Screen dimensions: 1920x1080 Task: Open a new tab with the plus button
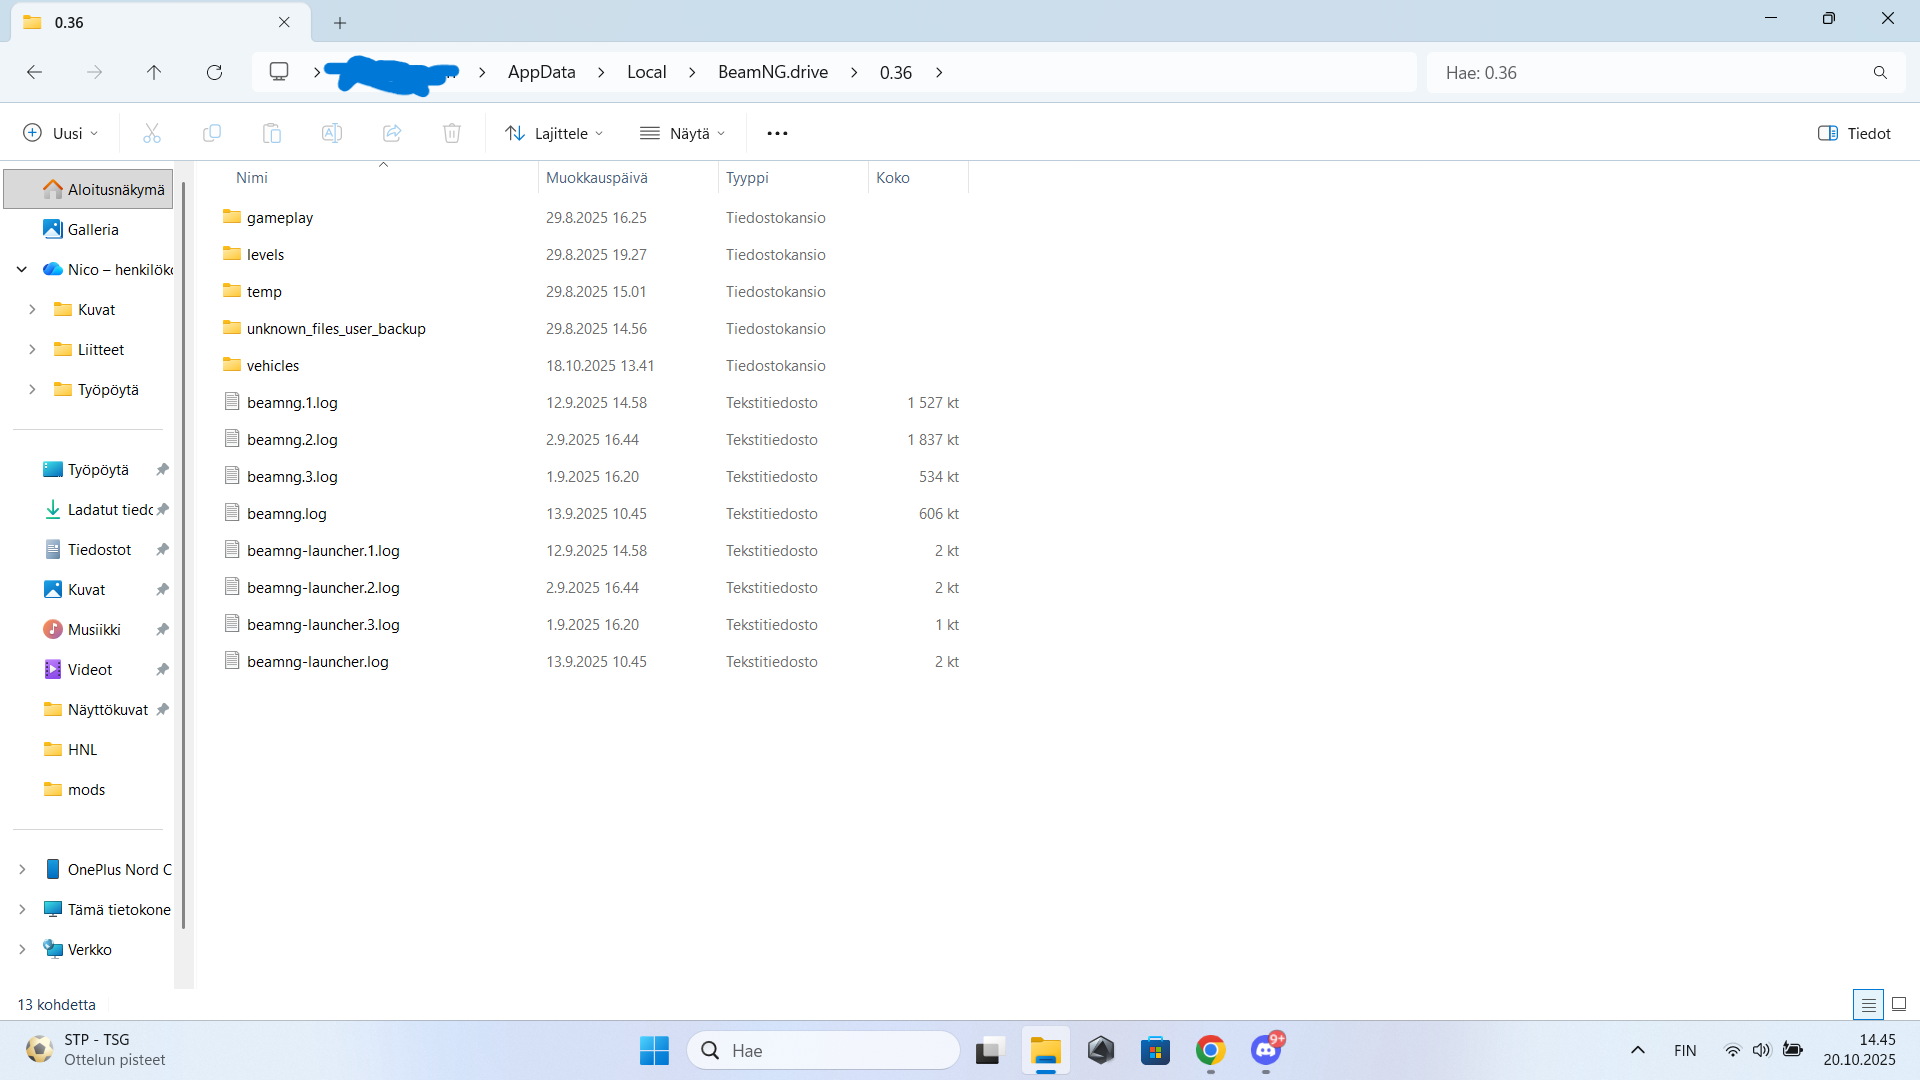[340, 22]
